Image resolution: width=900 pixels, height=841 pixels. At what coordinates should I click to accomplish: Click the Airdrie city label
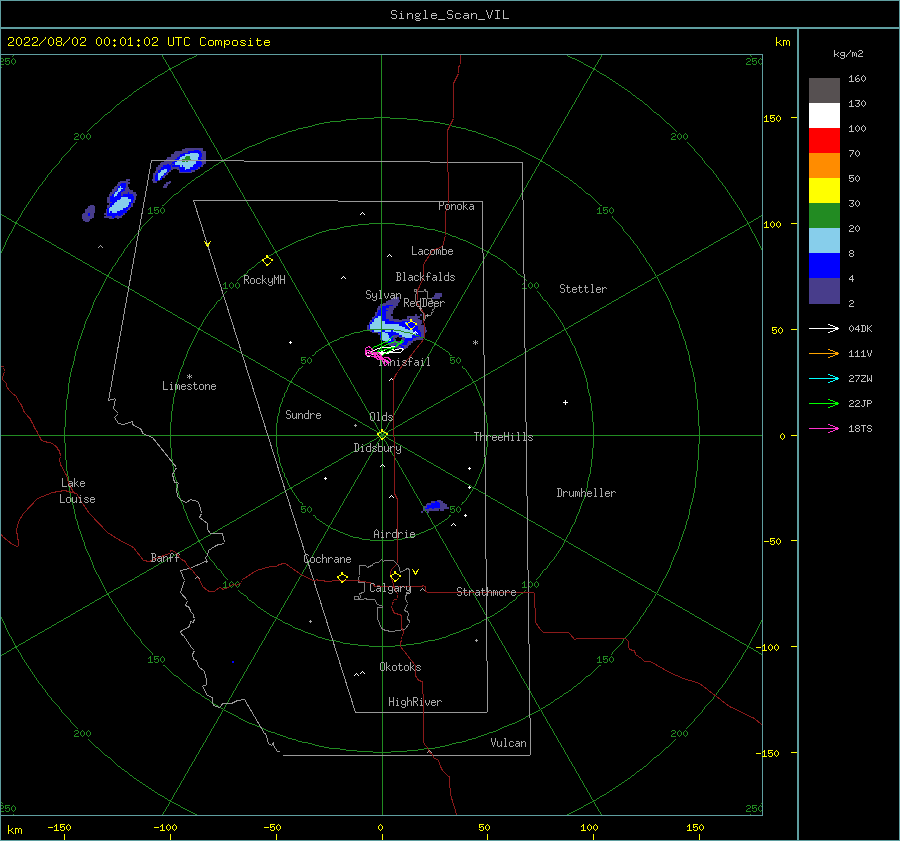point(394,534)
